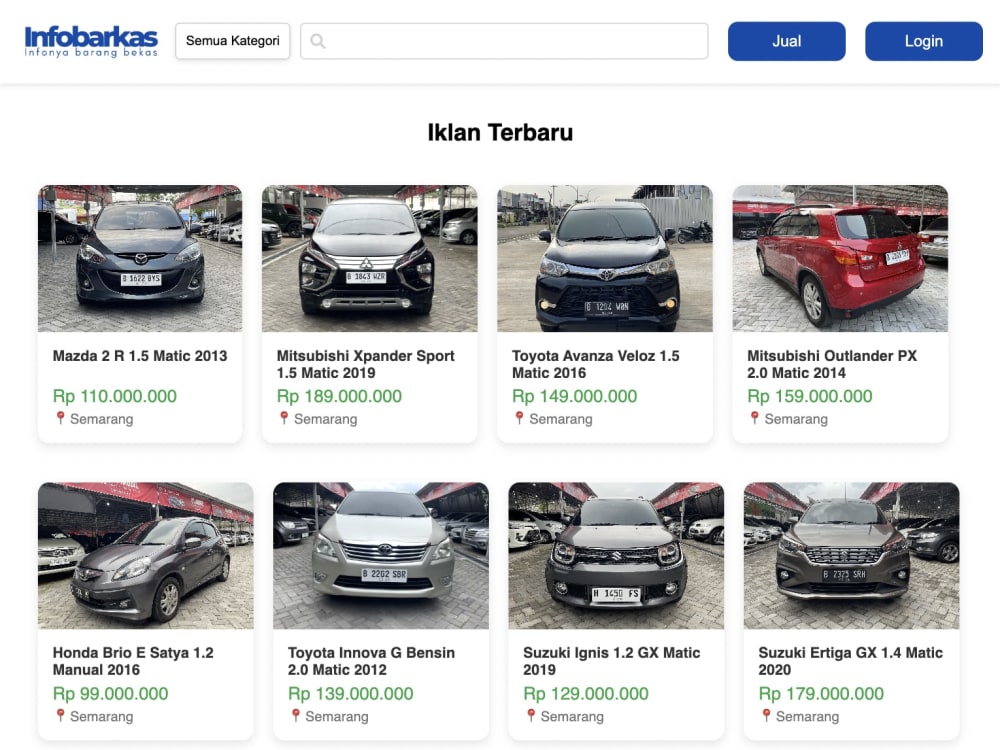Click the search magnifier icon
Image resolution: width=1000 pixels, height=750 pixels.
318,41
